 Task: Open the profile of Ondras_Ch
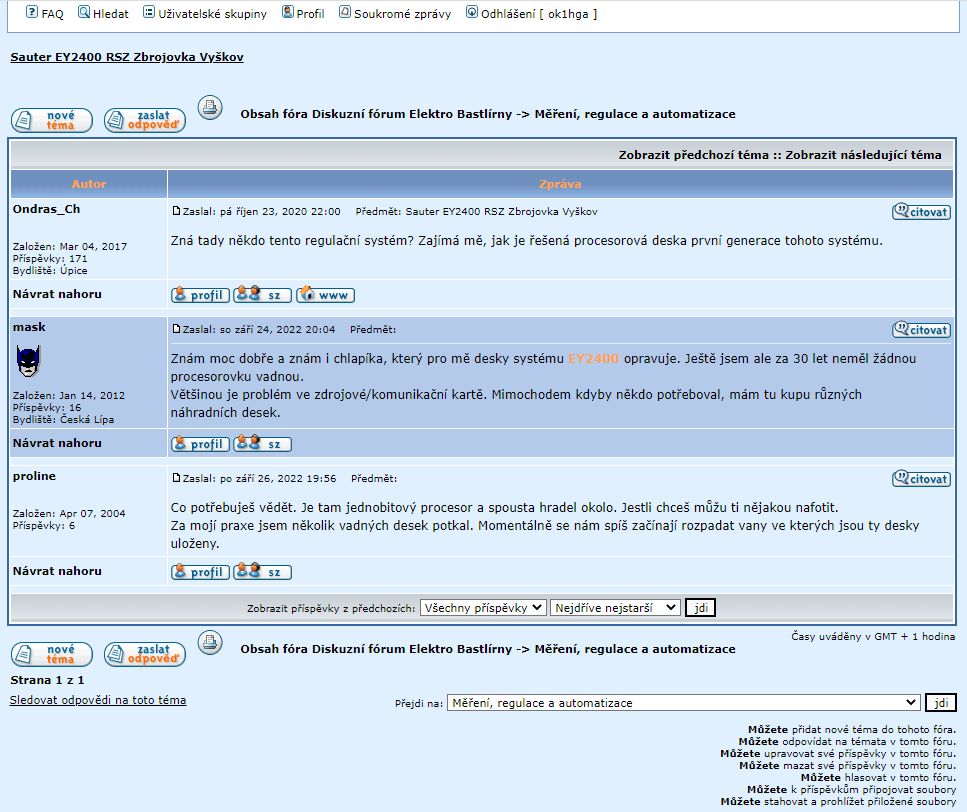(200, 295)
